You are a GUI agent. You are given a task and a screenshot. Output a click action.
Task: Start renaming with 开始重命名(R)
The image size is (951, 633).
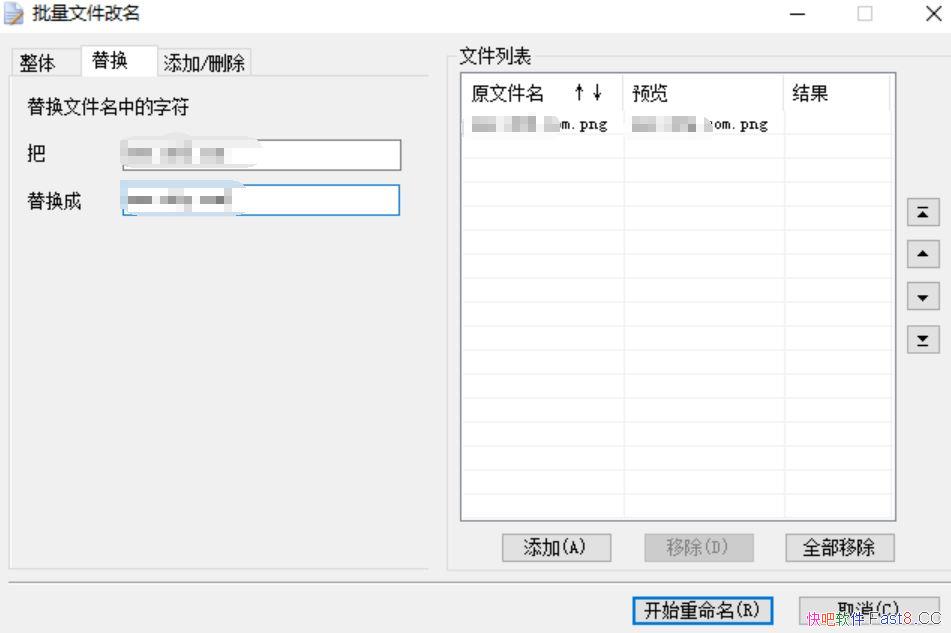pyautogui.click(x=702, y=610)
